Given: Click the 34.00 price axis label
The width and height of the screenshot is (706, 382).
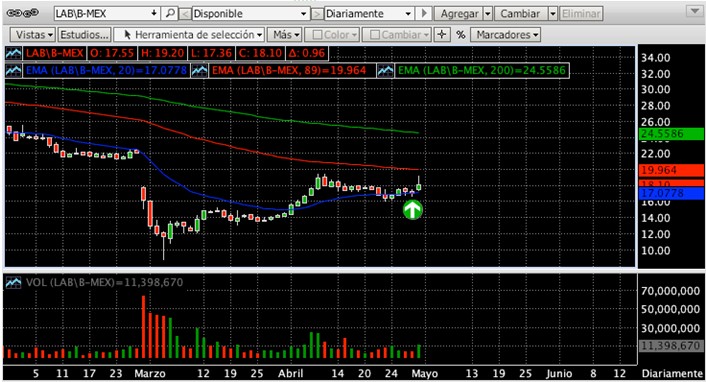Looking at the screenshot, I should point(656,58).
